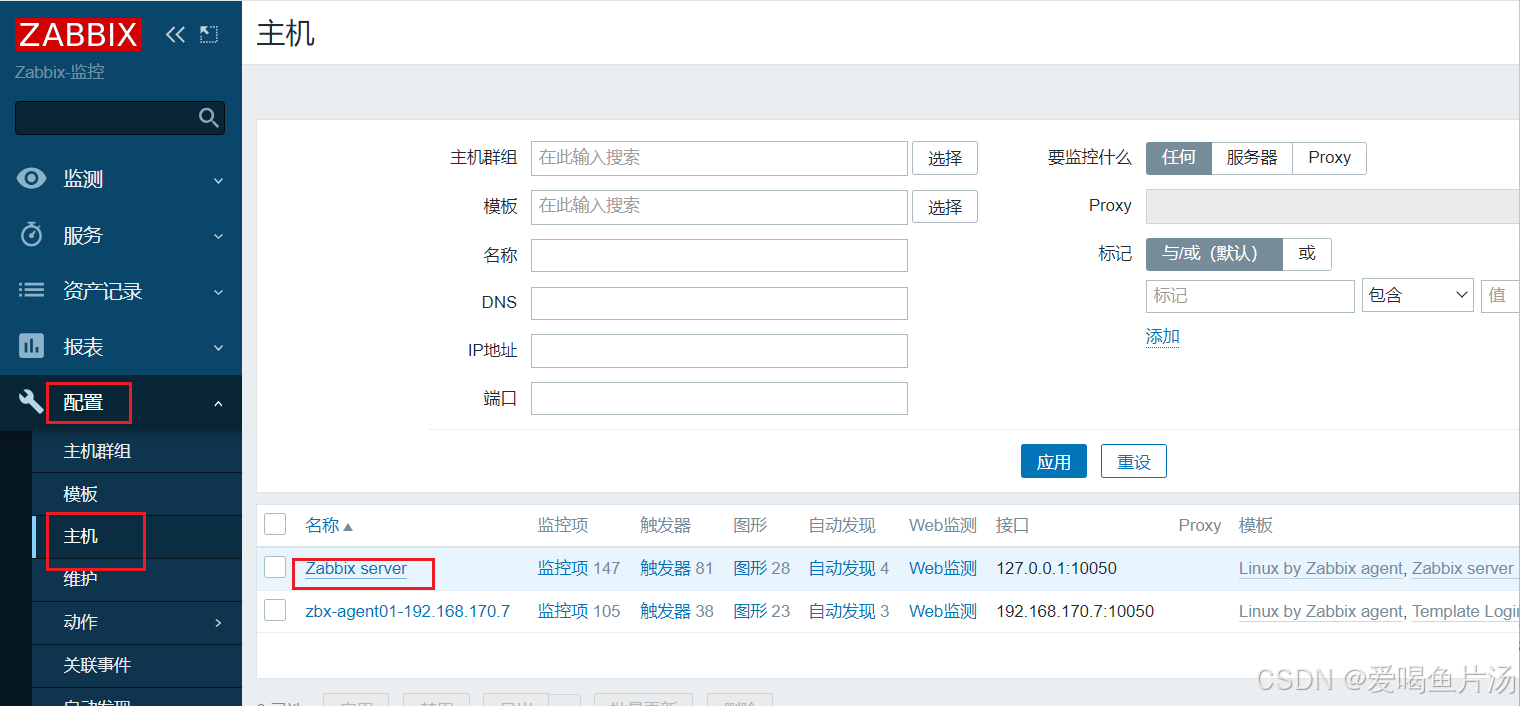This screenshot has width=1520, height=706.
Task: Expand the 资产记录 menu
Action: coord(218,292)
